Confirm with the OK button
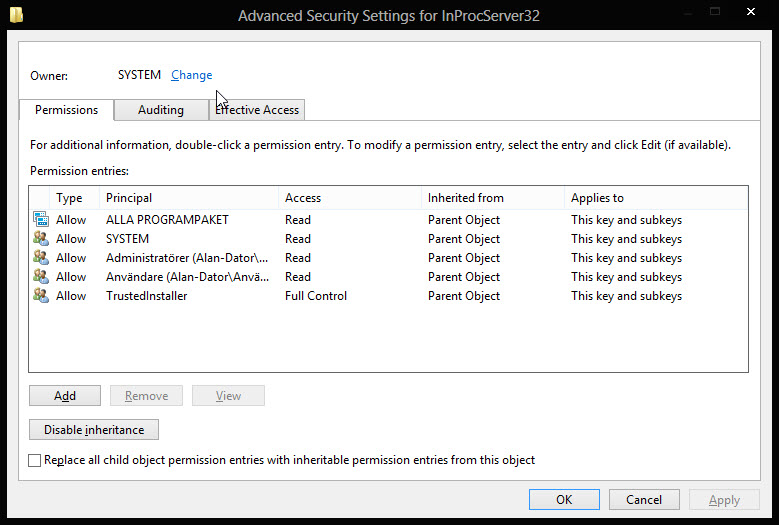Viewport: 779px width, 525px height. click(564, 500)
